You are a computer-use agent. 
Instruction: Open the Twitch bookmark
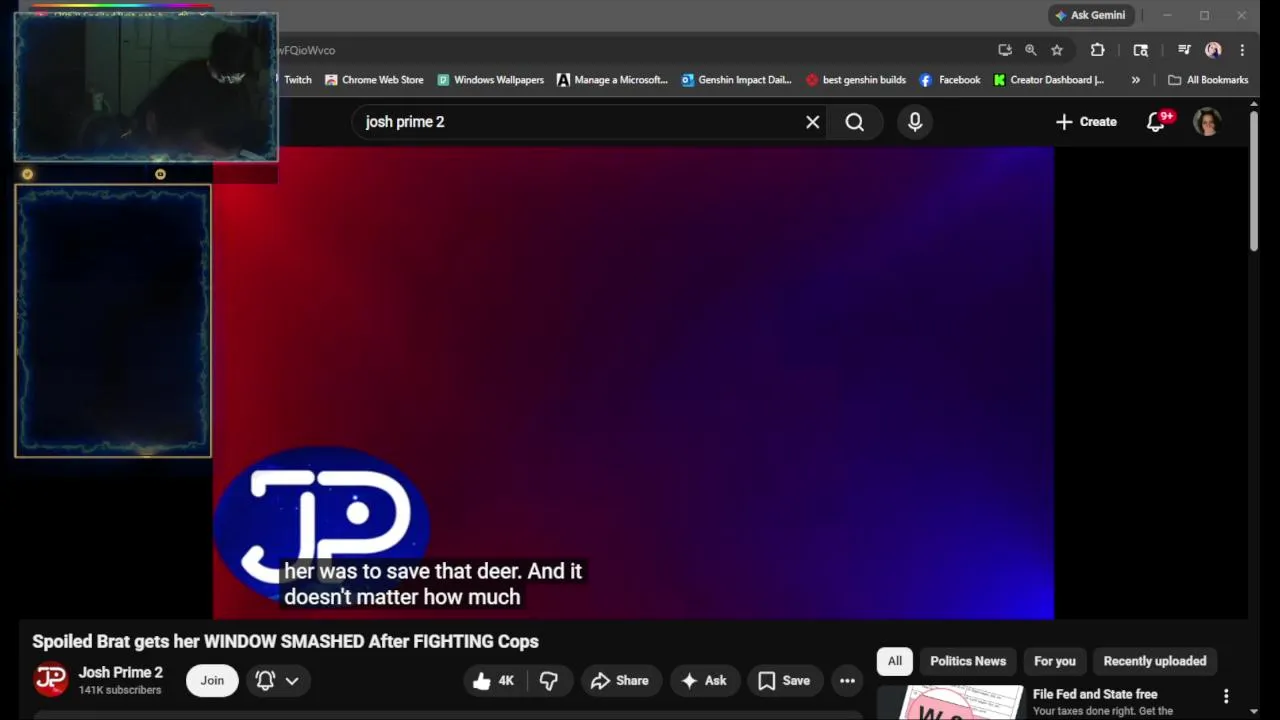click(297, 80)
